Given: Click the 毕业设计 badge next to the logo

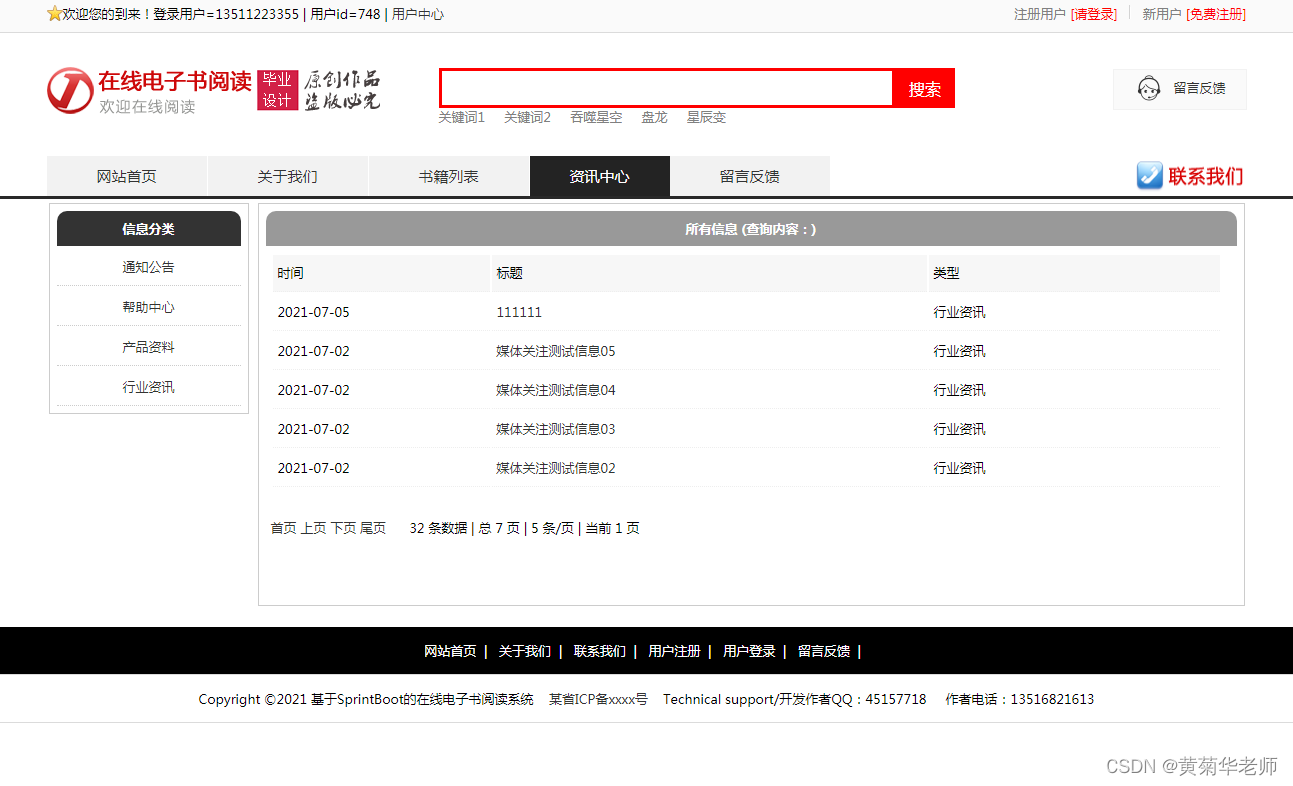Looking at the screenshot, I should (277, 90).
